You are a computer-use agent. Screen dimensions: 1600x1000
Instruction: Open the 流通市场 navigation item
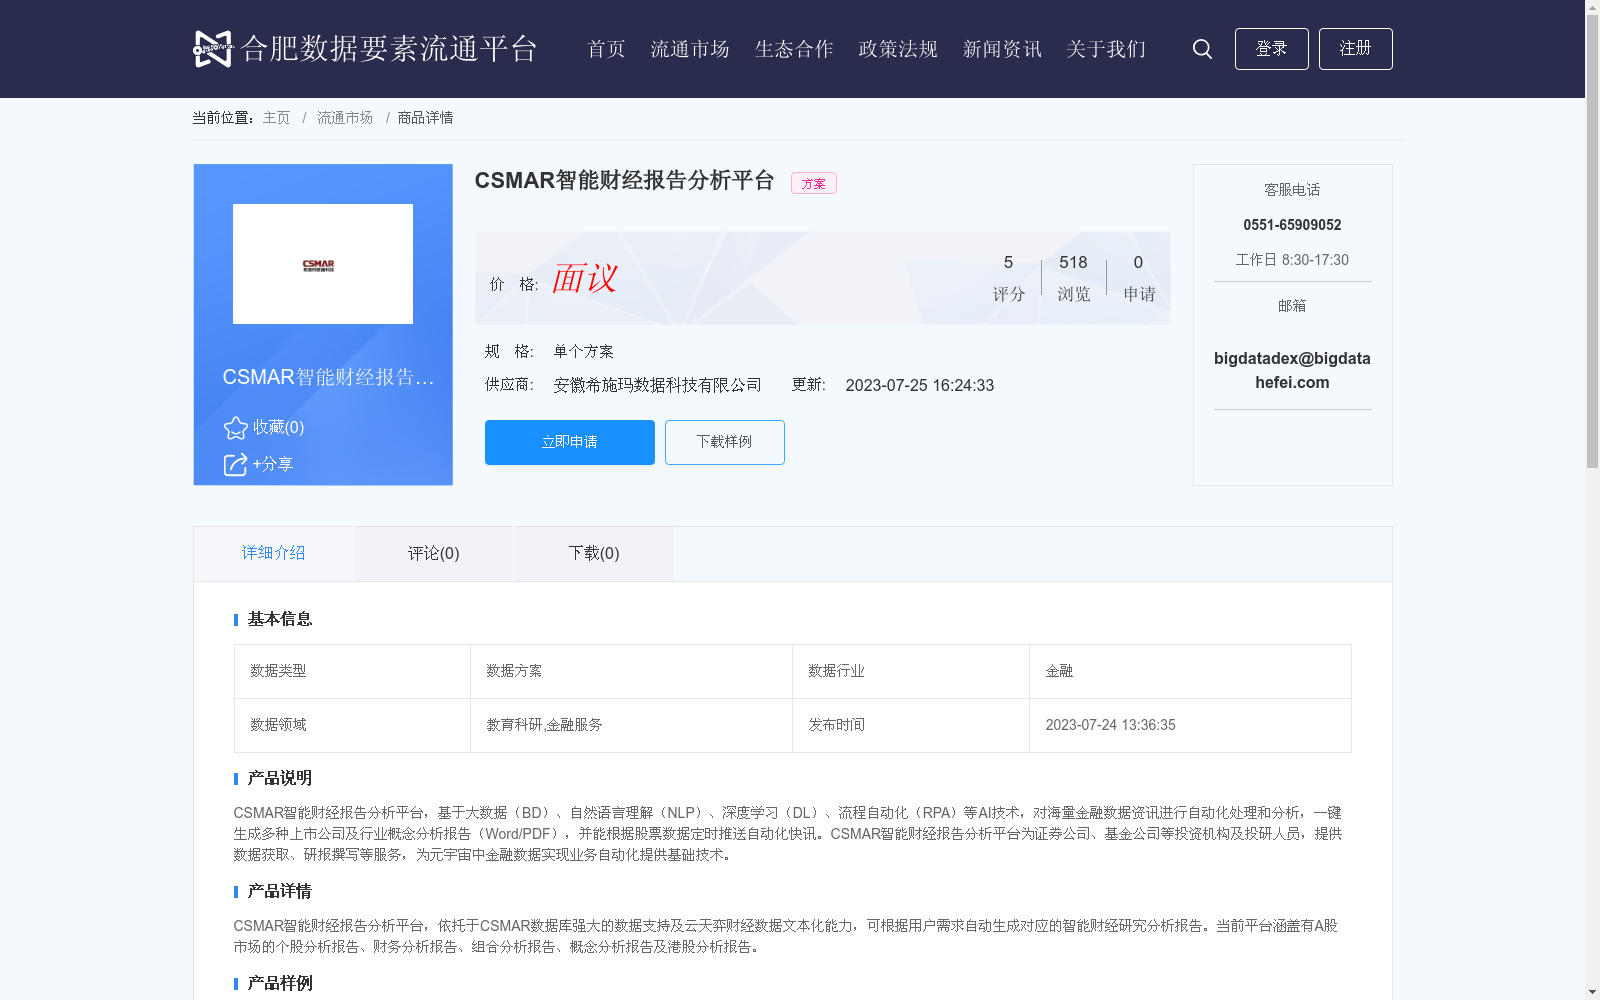pos(690,49)
